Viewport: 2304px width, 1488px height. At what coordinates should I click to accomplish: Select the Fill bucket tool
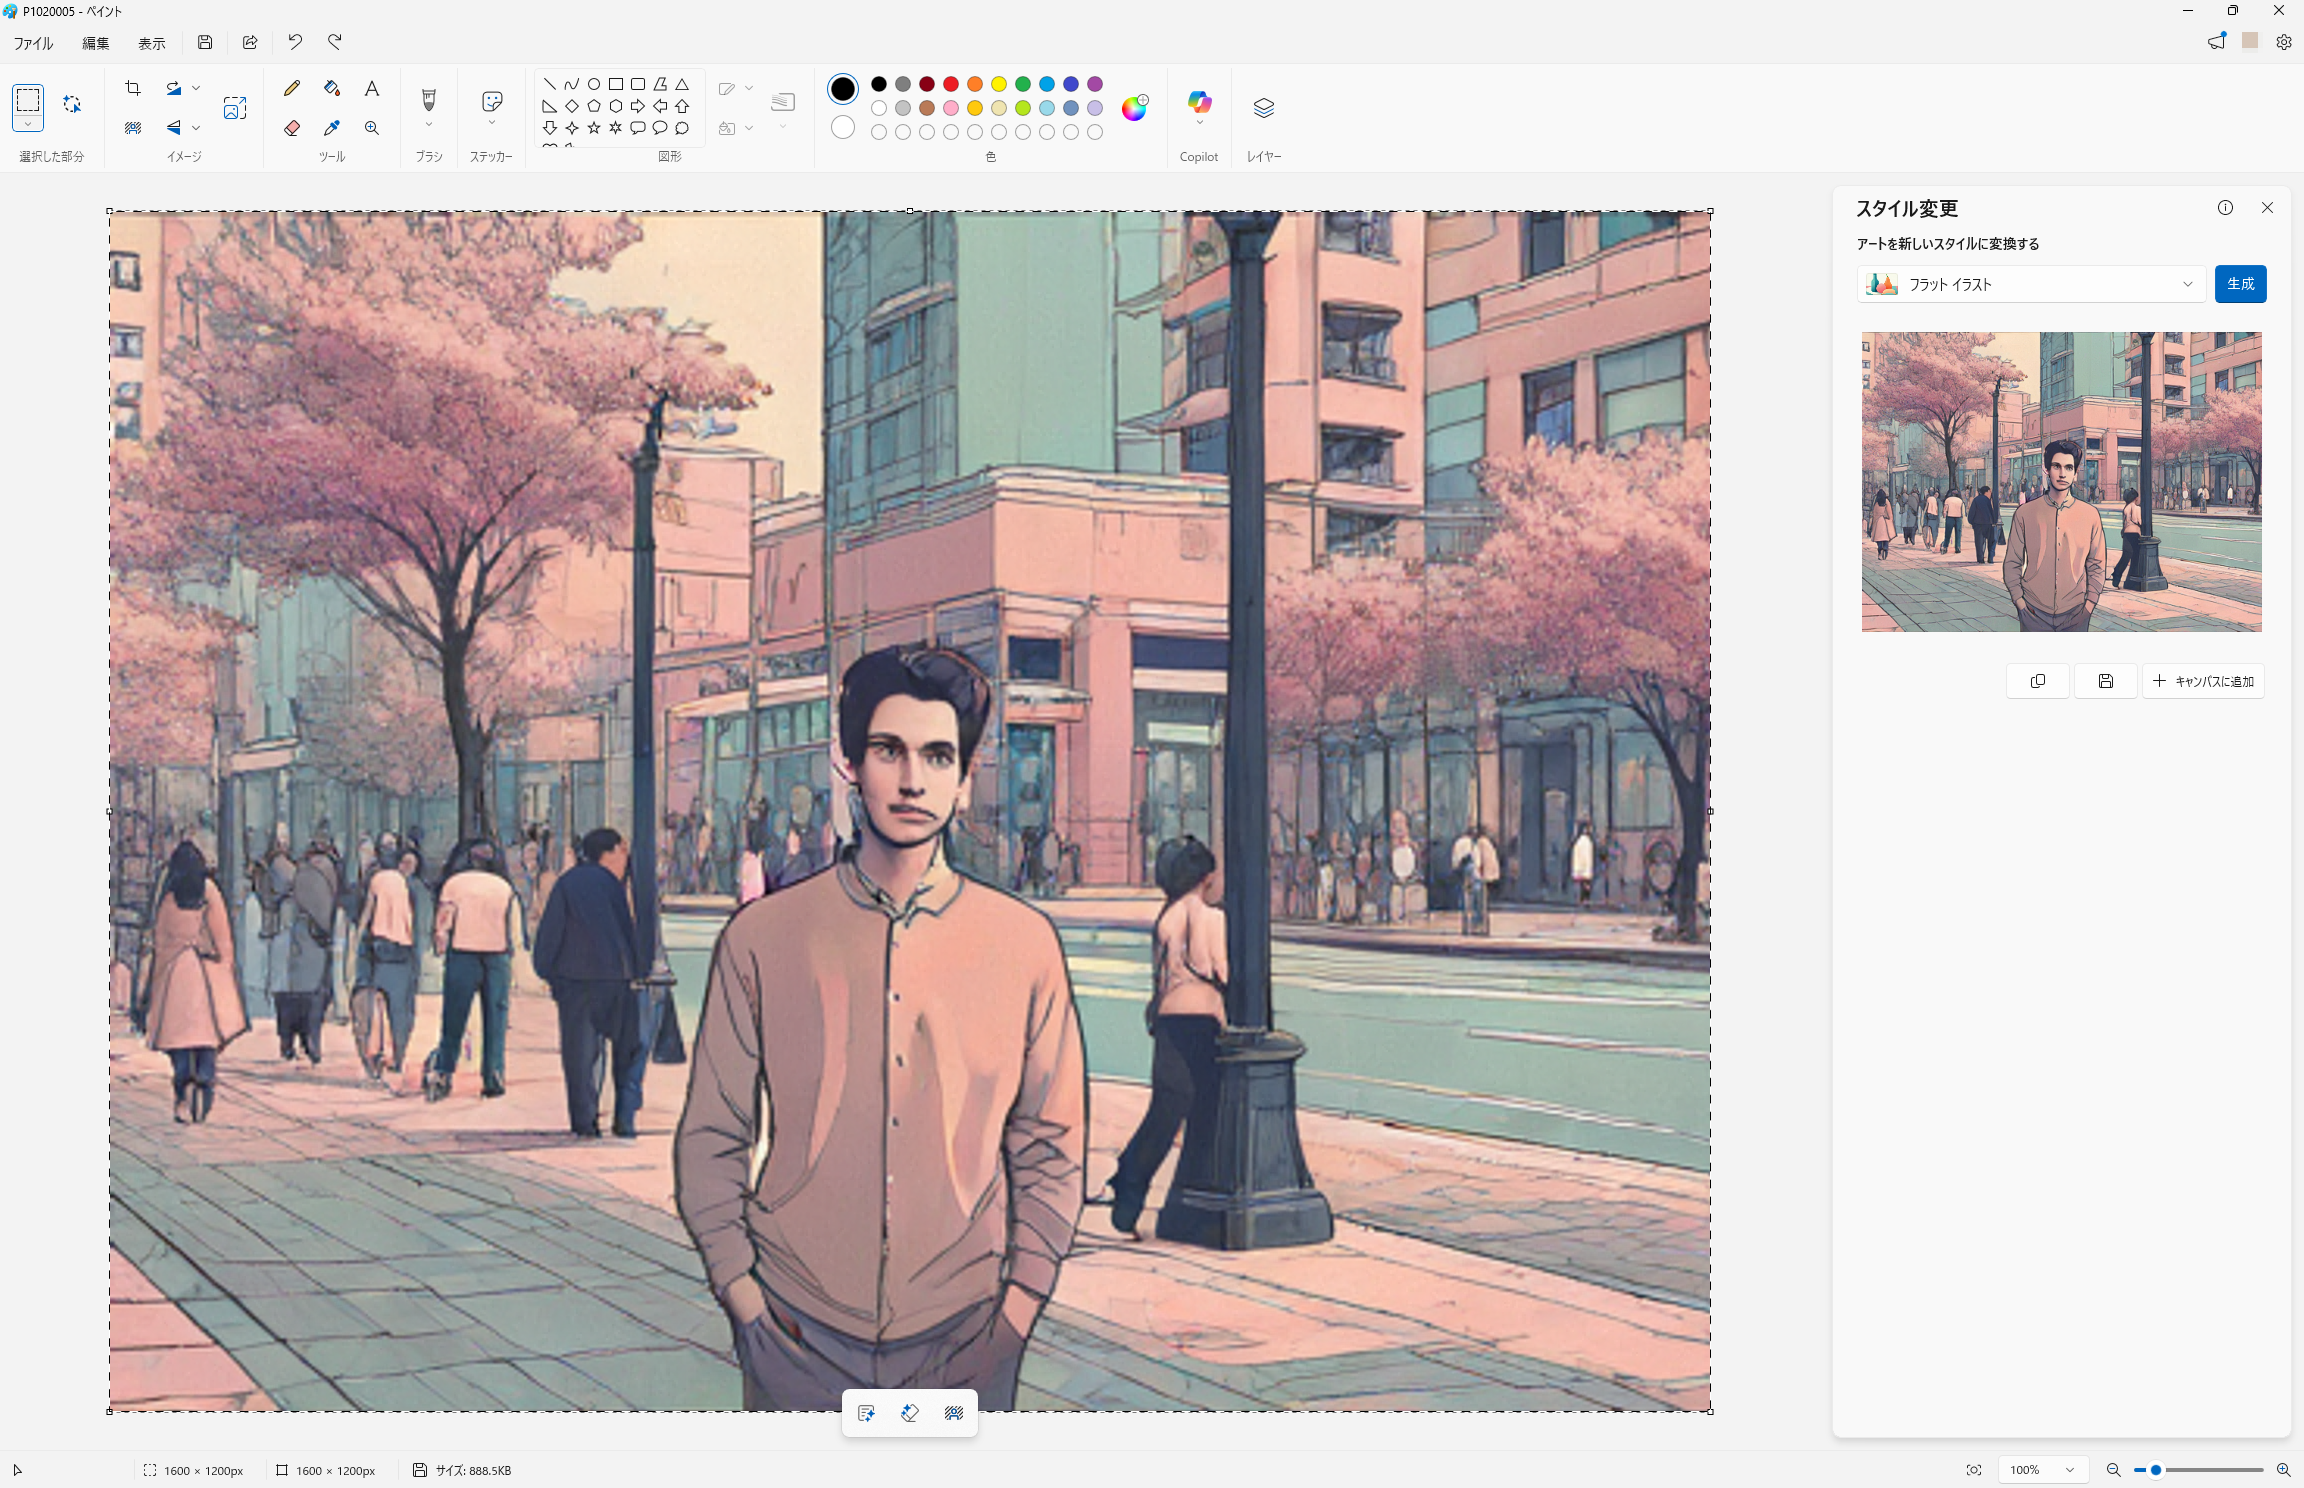click(332, 89)
